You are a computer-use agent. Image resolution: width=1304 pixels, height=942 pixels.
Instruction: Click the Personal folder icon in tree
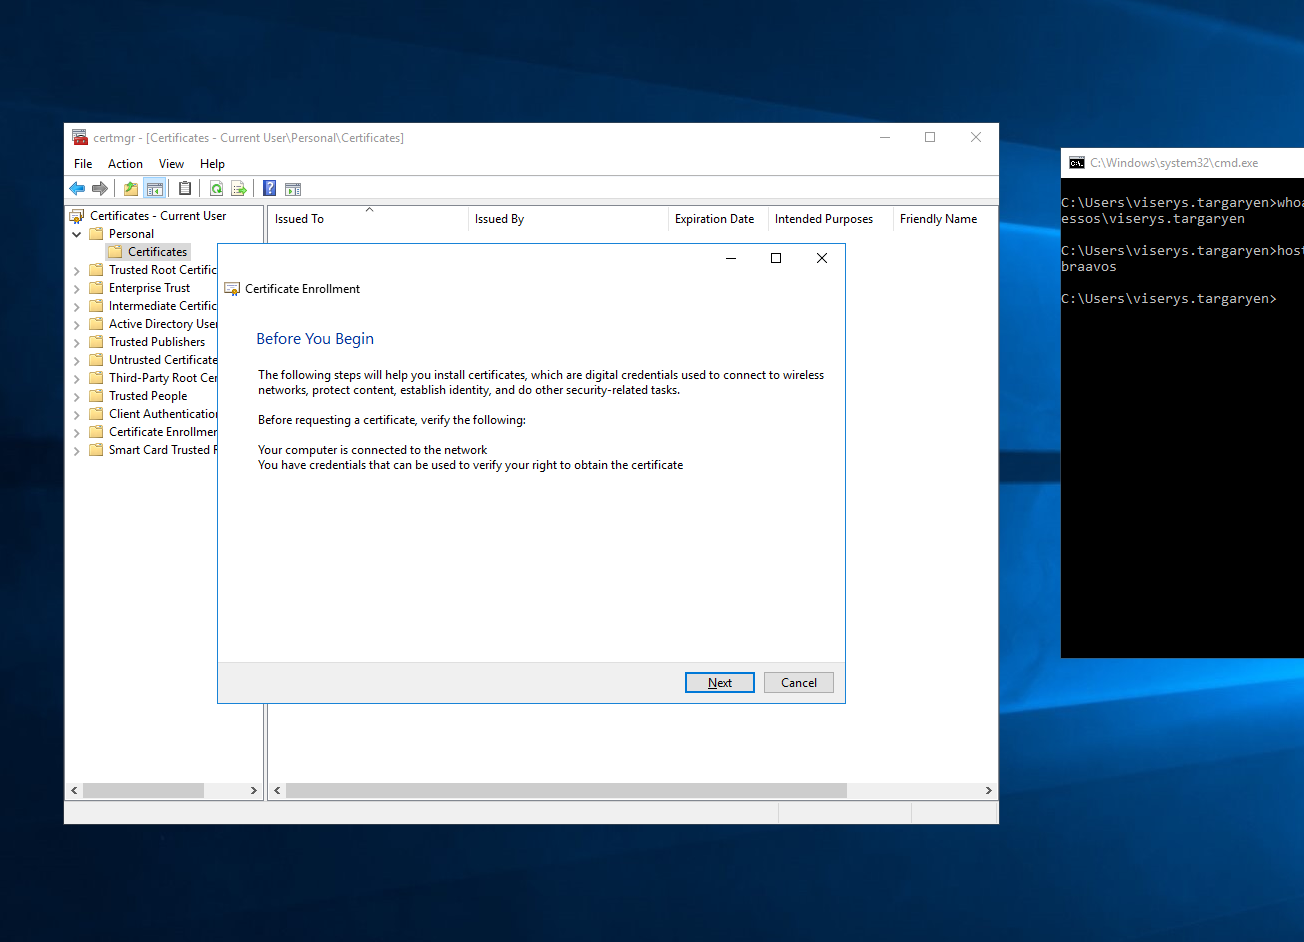(96, 233)
